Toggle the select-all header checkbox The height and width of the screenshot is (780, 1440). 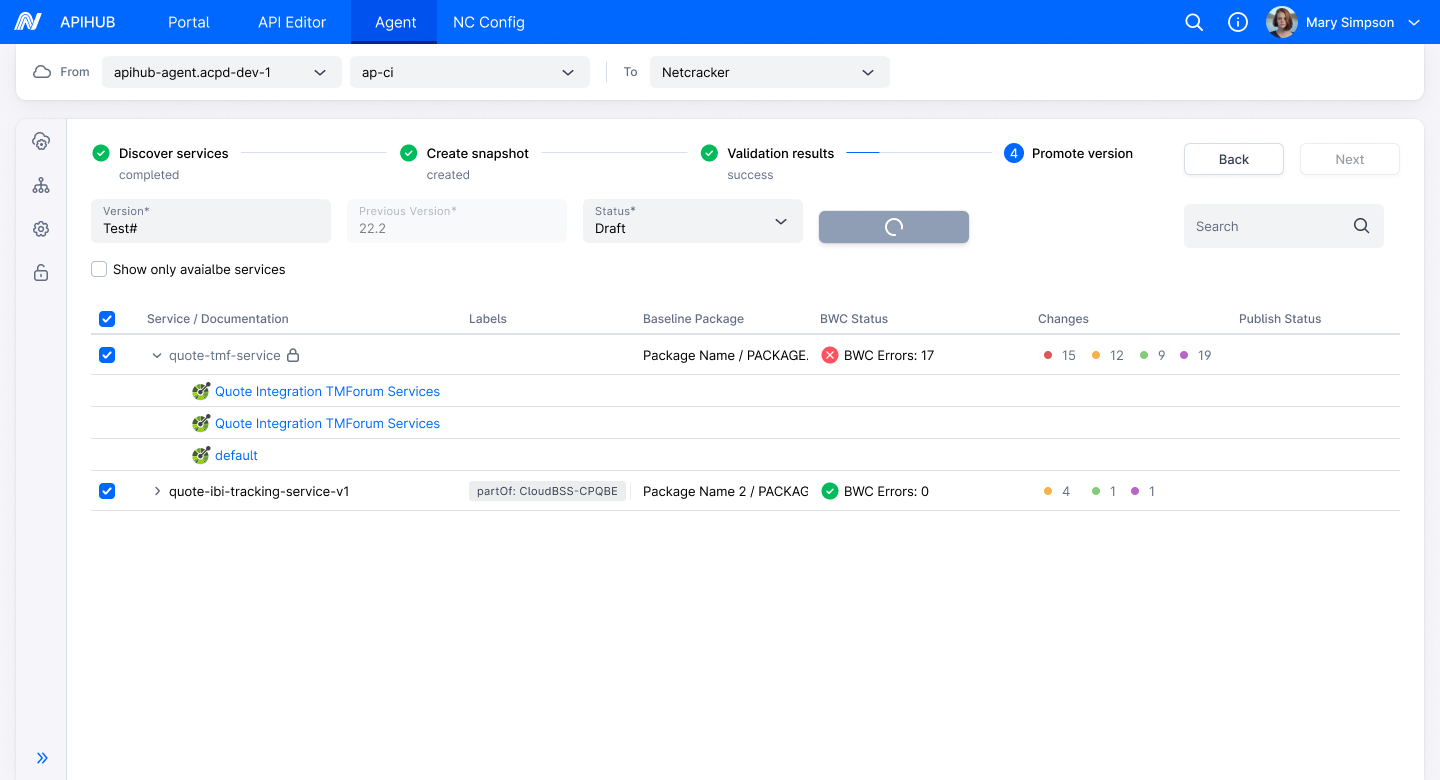pos(107,319)
